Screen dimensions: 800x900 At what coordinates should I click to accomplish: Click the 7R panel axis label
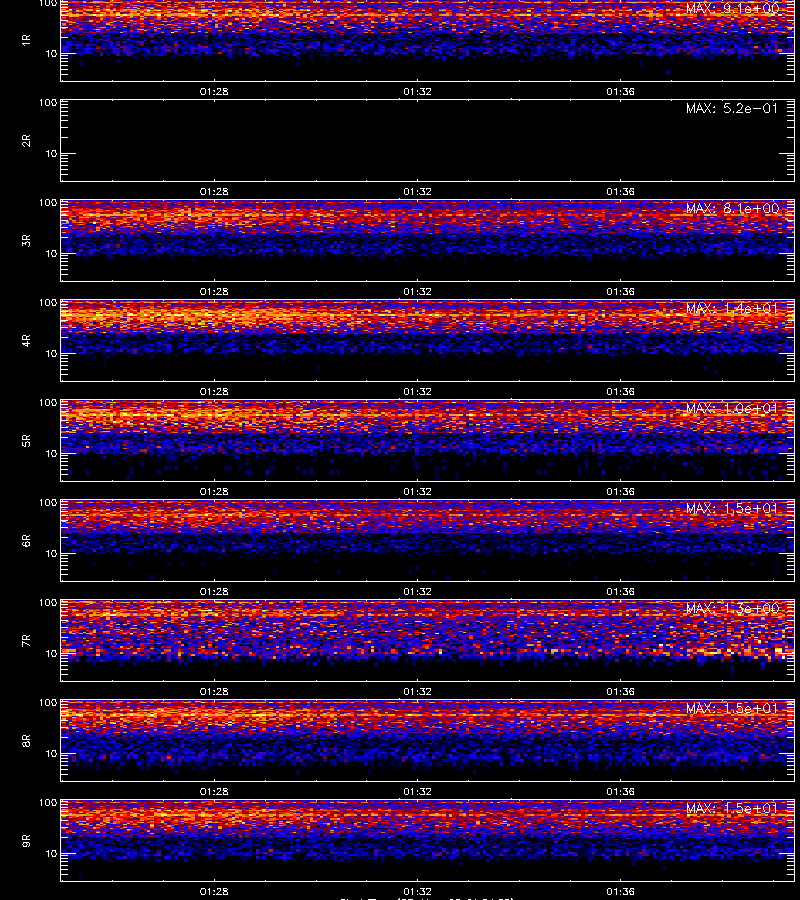[26, 641]
